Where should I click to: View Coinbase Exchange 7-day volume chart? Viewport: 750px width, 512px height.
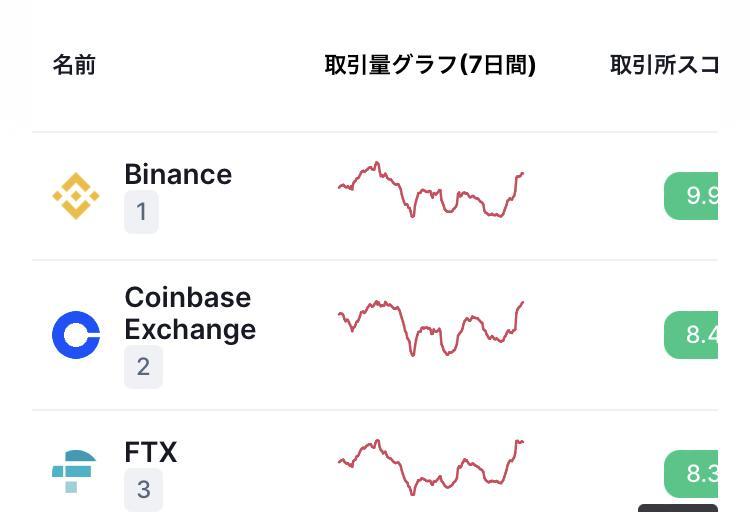pos(431,328)
